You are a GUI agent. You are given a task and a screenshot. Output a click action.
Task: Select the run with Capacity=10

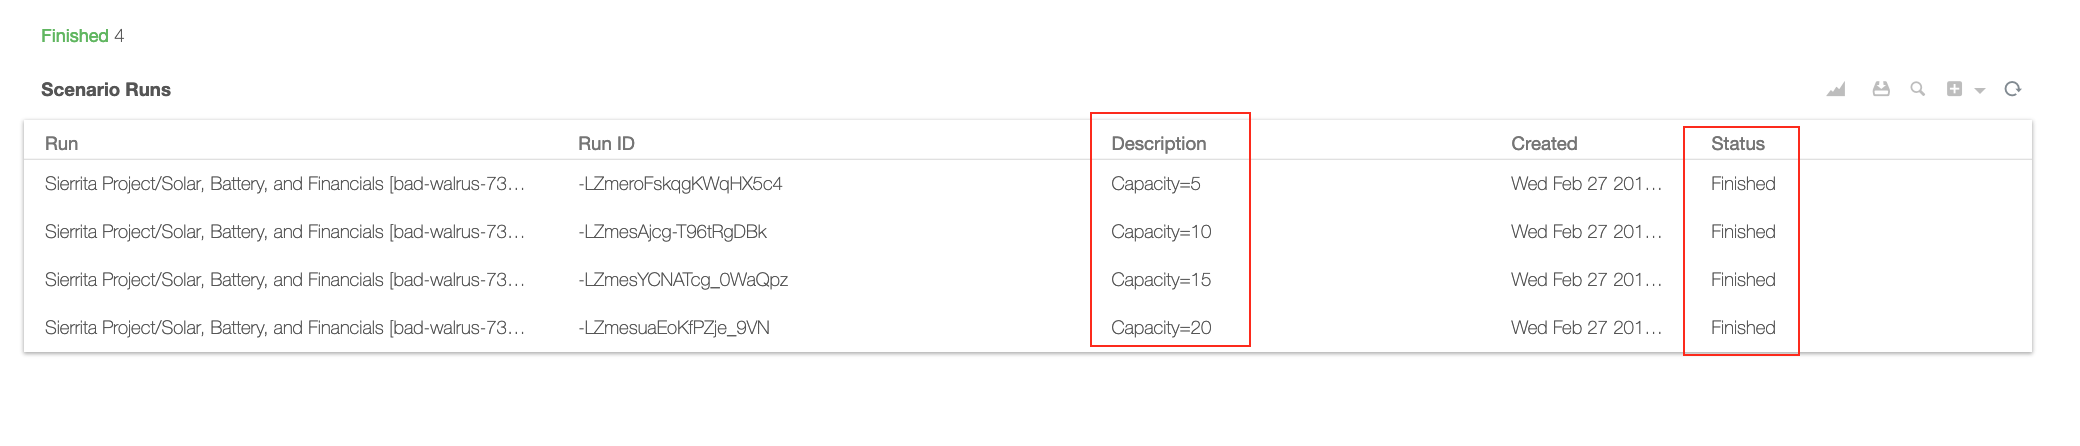click(x=1027, y=232)
